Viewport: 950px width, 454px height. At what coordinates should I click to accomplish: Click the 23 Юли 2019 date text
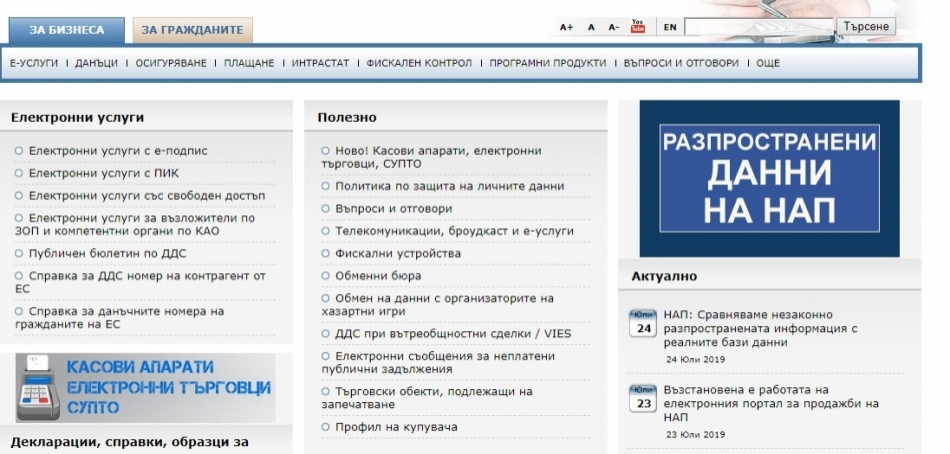tap(696, 435)
